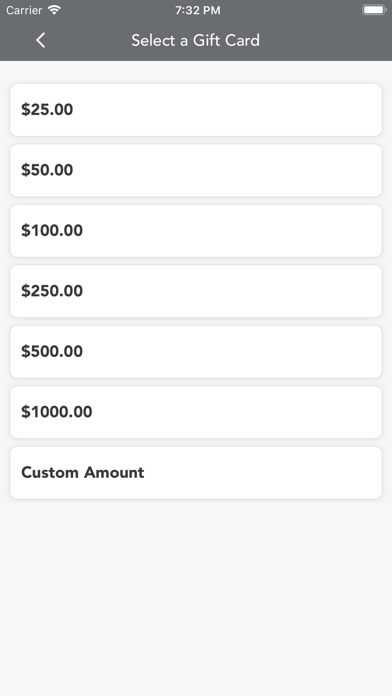This screenshot has width=392, height=696.
Task: Tap the Select a Gift Card title
Action: click(195, 40)
